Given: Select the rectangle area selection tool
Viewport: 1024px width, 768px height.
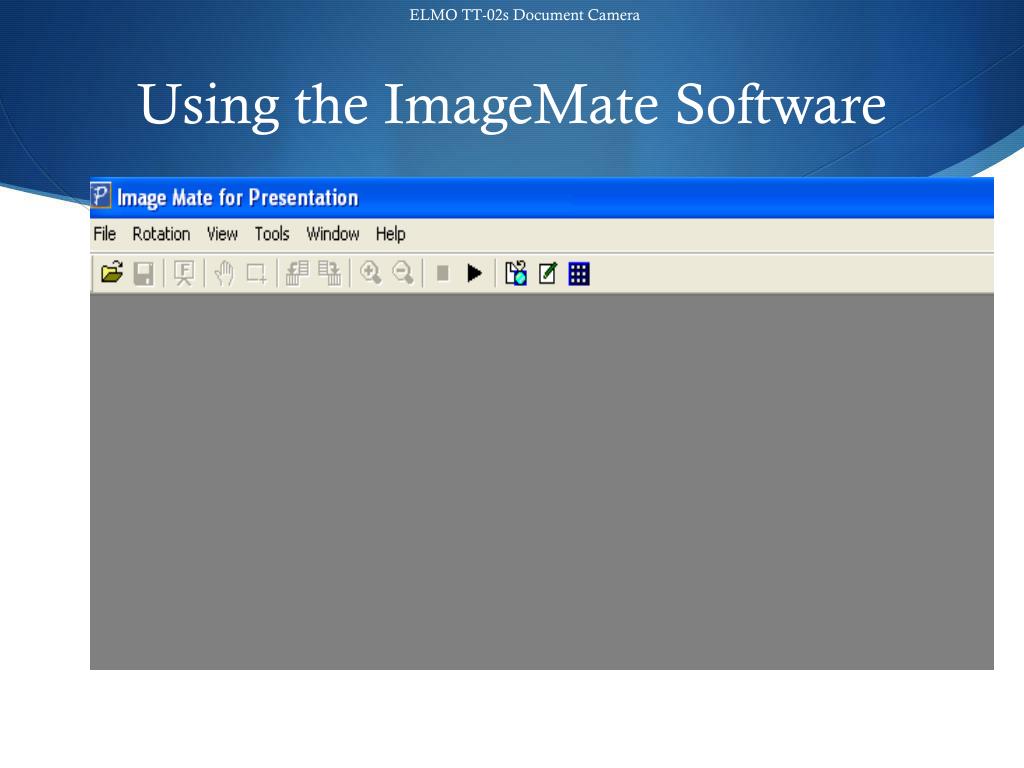Looking at the screenshot, I should 256,274.
